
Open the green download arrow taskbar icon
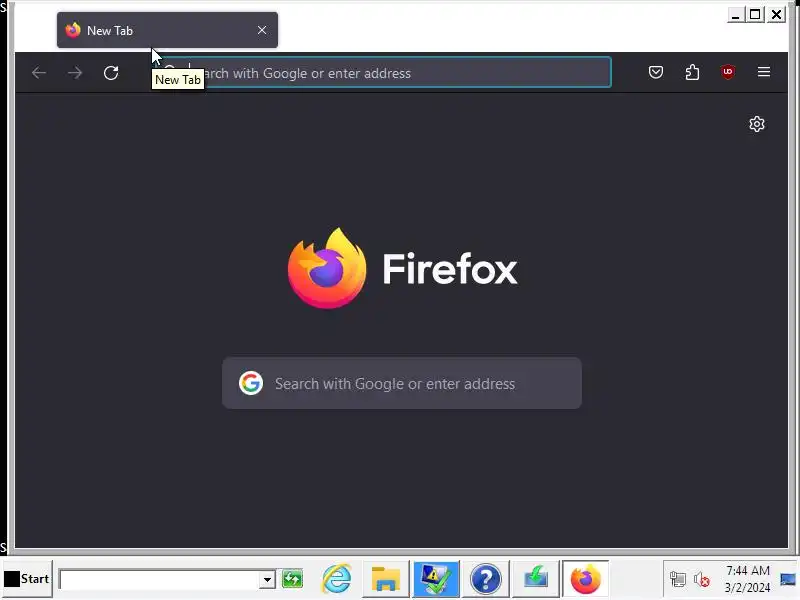coord(536,579)
